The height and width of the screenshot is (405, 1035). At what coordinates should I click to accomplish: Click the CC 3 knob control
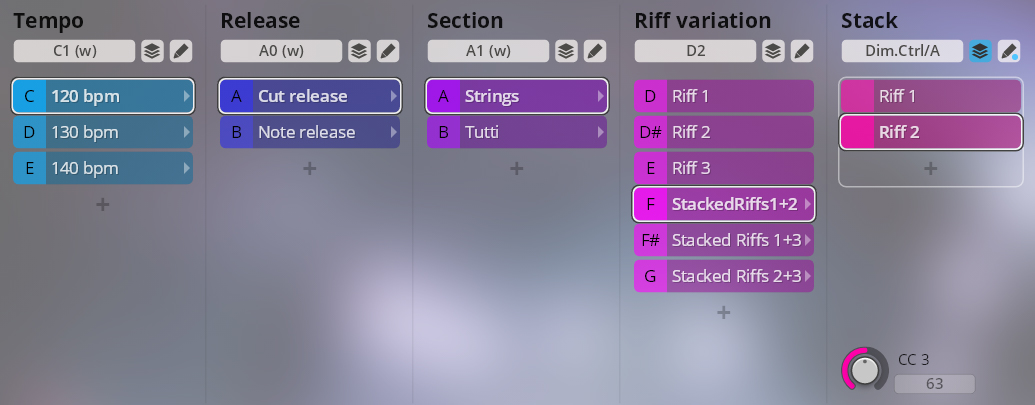click(x=864, y=368)
